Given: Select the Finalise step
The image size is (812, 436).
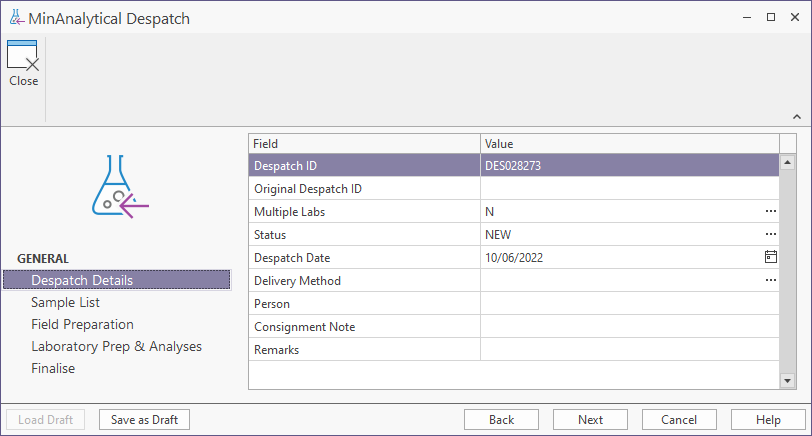Looking at the screenshot, I should pyautogui.click(x=53, y=368).
